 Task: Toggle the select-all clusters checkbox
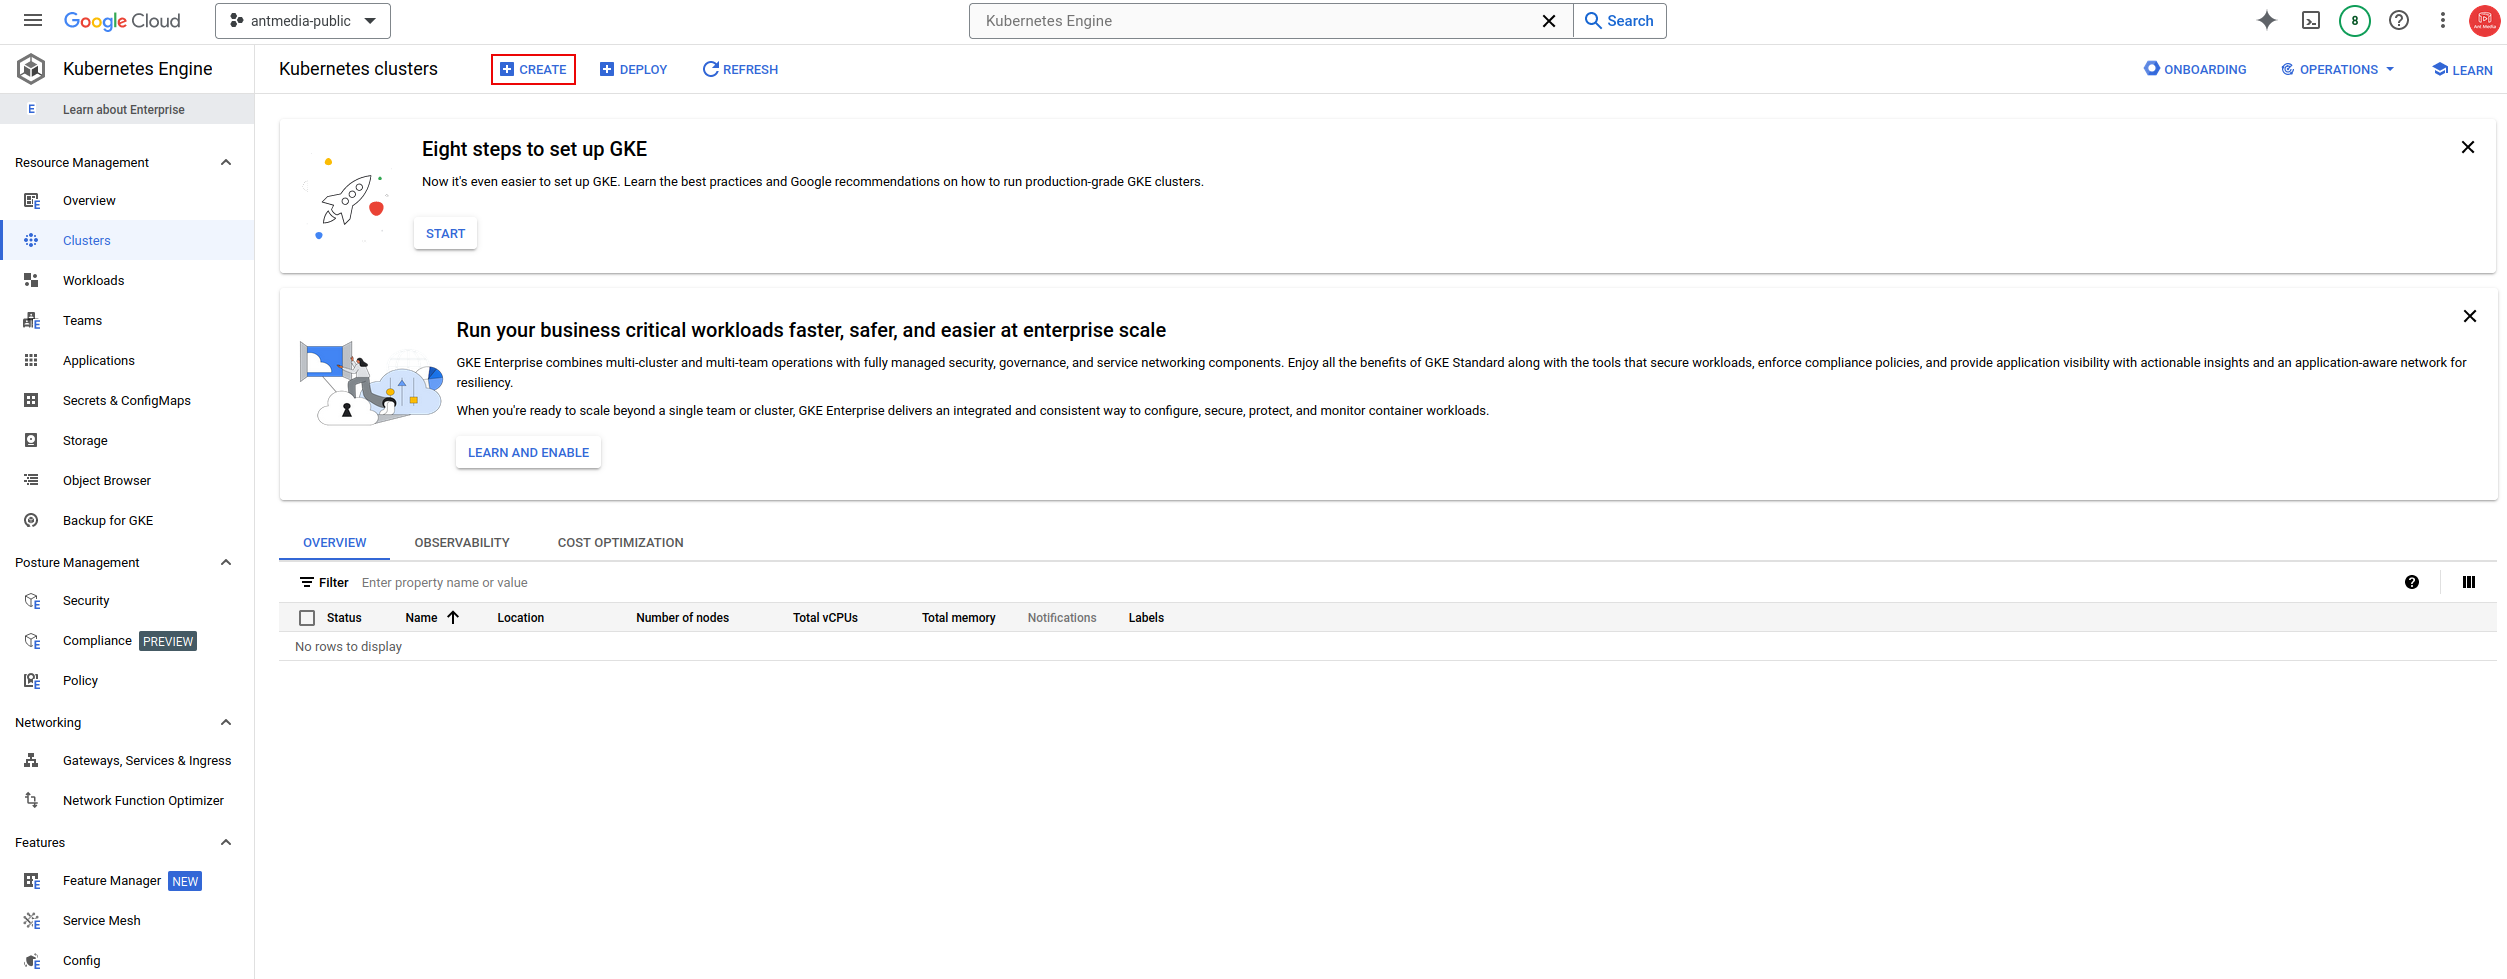point(307,618)
